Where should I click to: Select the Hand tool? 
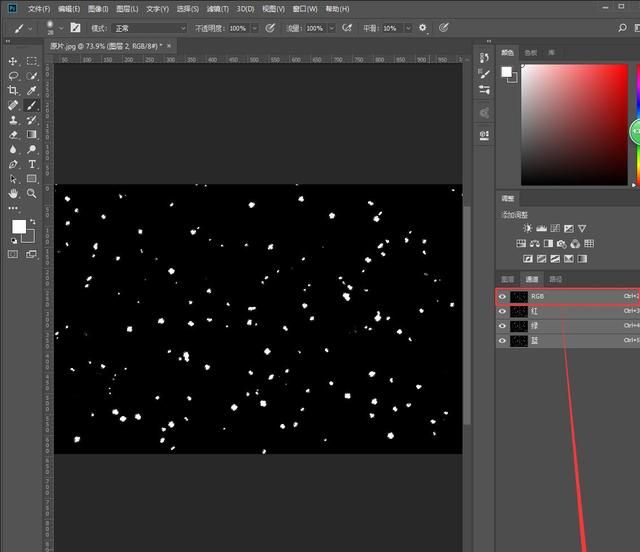tap(13, 194)
